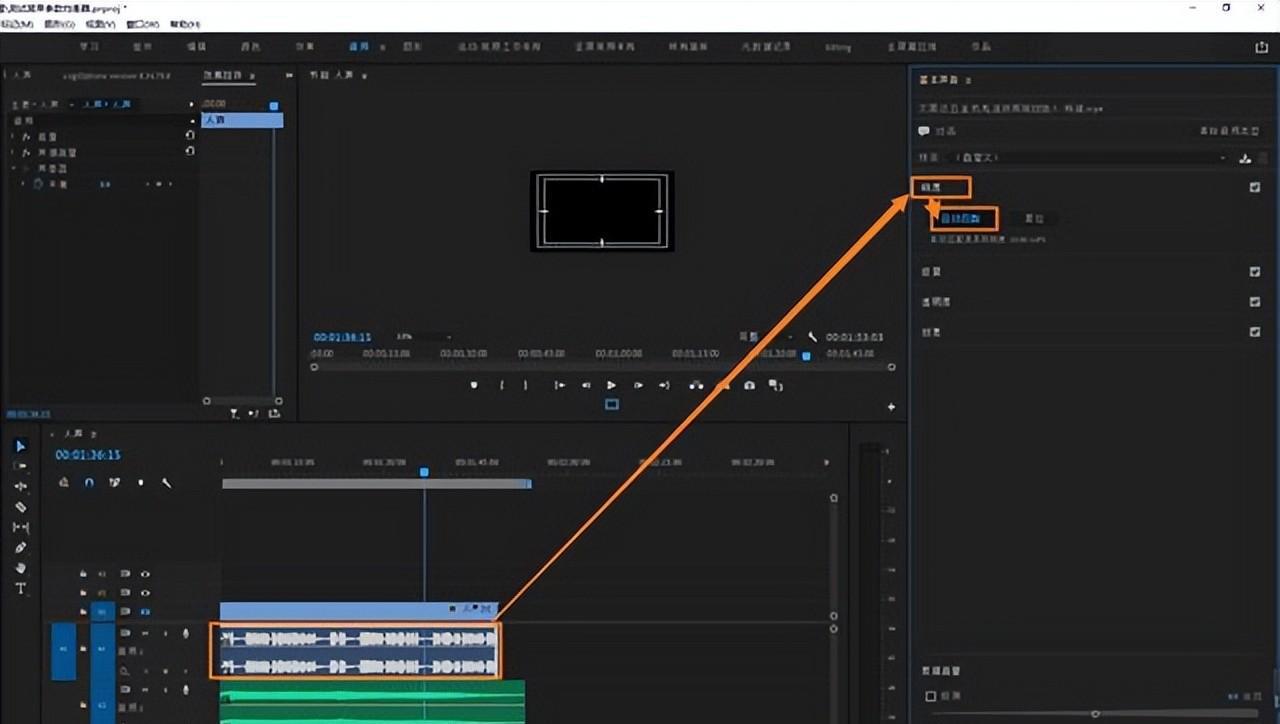Toggle Repair section checkbox
Screen dimensions: 1280x724
1255,271
